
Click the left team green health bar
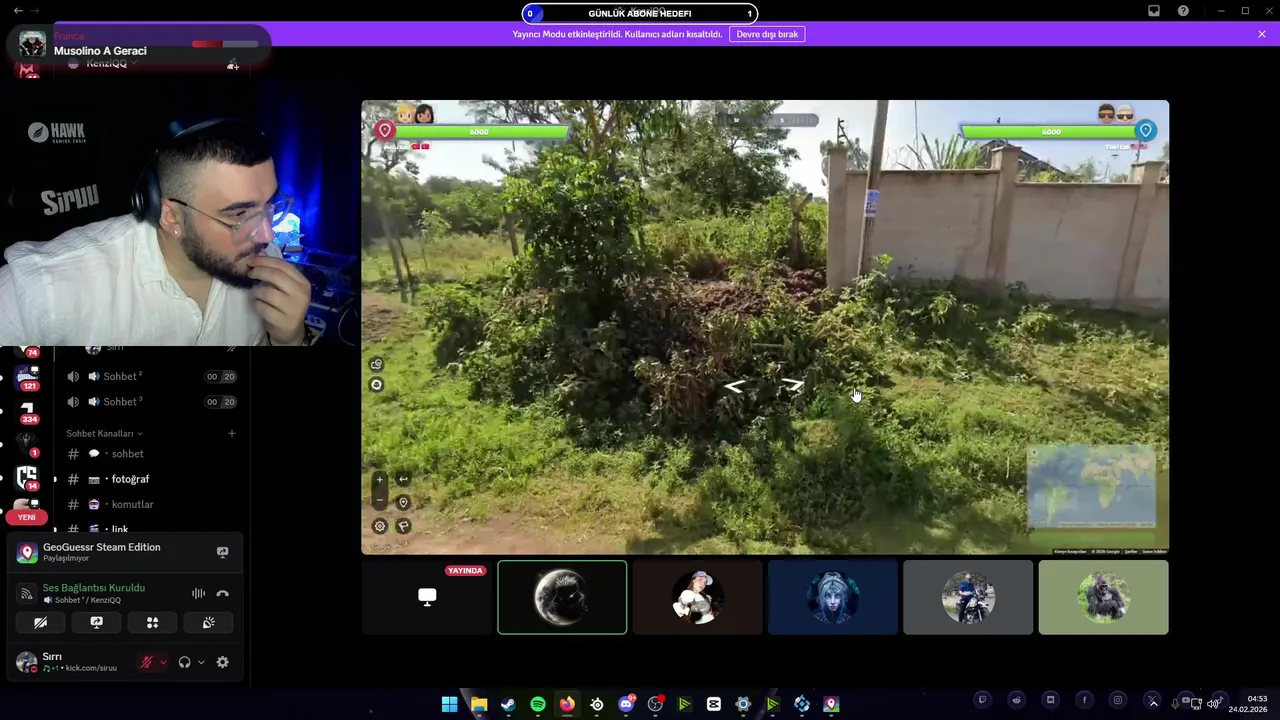(x=479, y=132)
